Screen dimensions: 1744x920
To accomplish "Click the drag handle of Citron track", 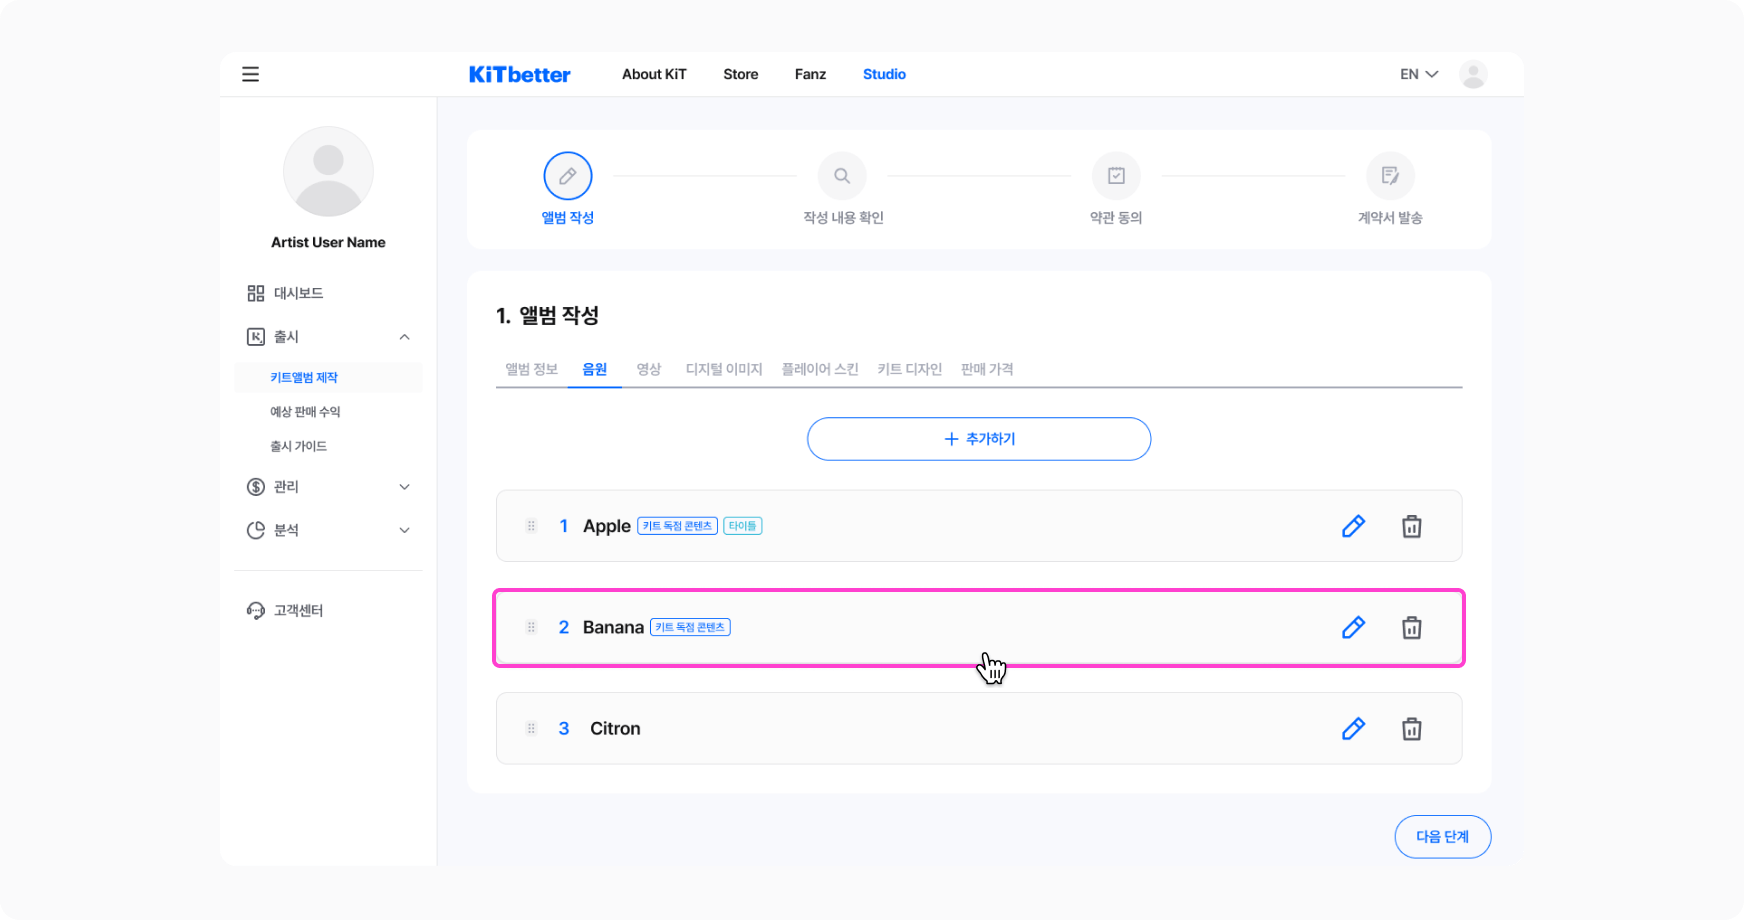I will tap(531, 729).
